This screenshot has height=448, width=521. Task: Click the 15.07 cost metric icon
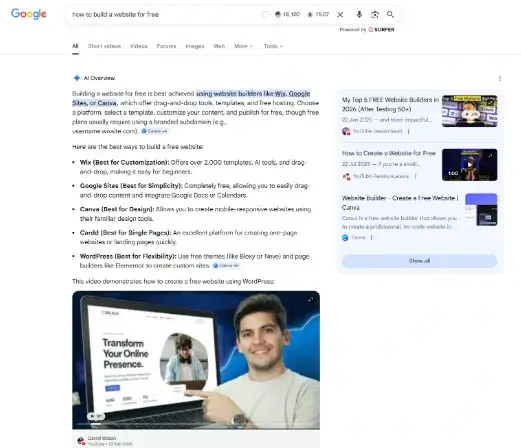pos(310,14)
